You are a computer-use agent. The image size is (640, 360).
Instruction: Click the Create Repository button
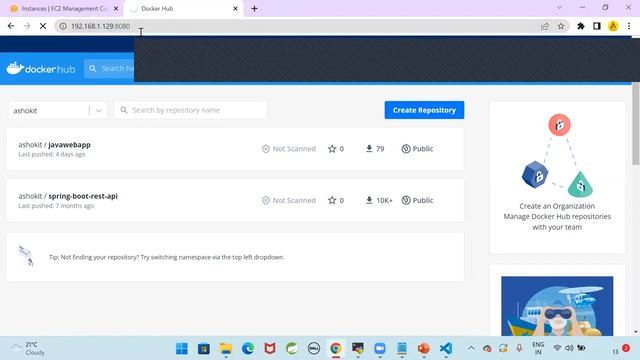tap(424, 110)
